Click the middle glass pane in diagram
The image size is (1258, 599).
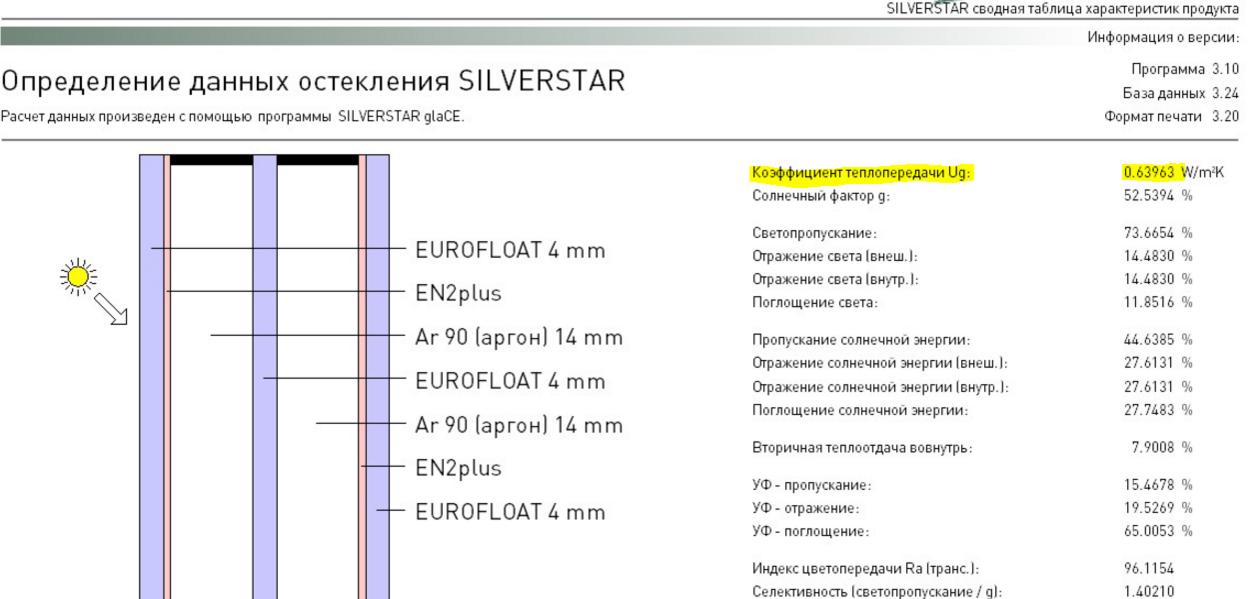264,377
